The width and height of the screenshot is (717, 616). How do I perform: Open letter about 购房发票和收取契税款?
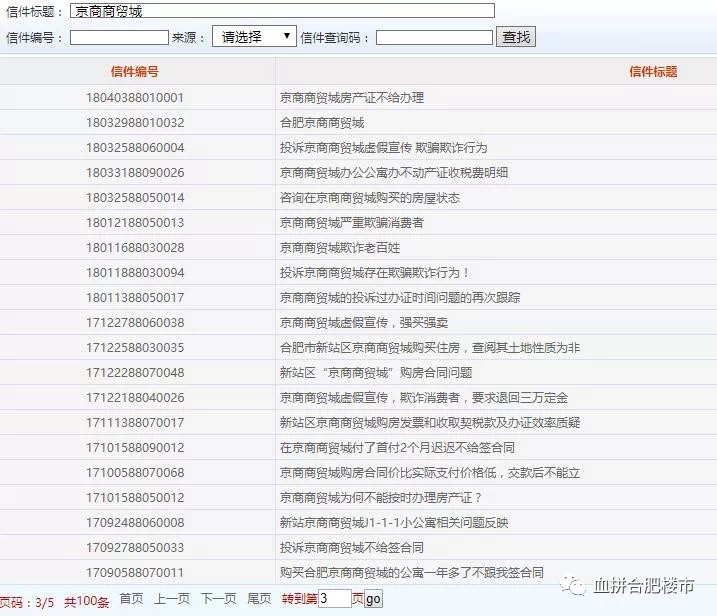pyautogui.click(x=430, y=423)
